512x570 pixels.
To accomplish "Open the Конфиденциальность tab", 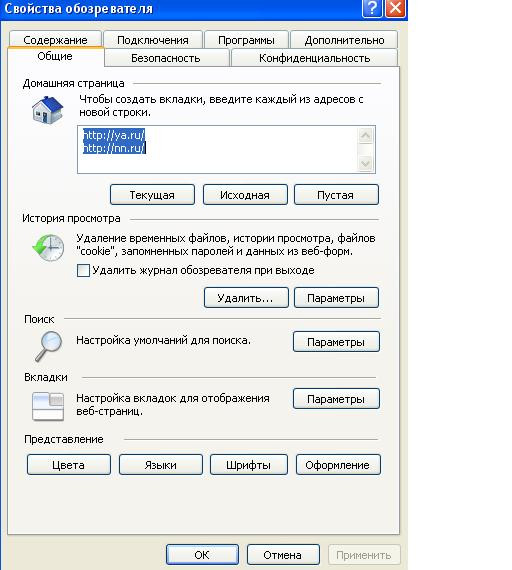I will click(x=315, y=58).
